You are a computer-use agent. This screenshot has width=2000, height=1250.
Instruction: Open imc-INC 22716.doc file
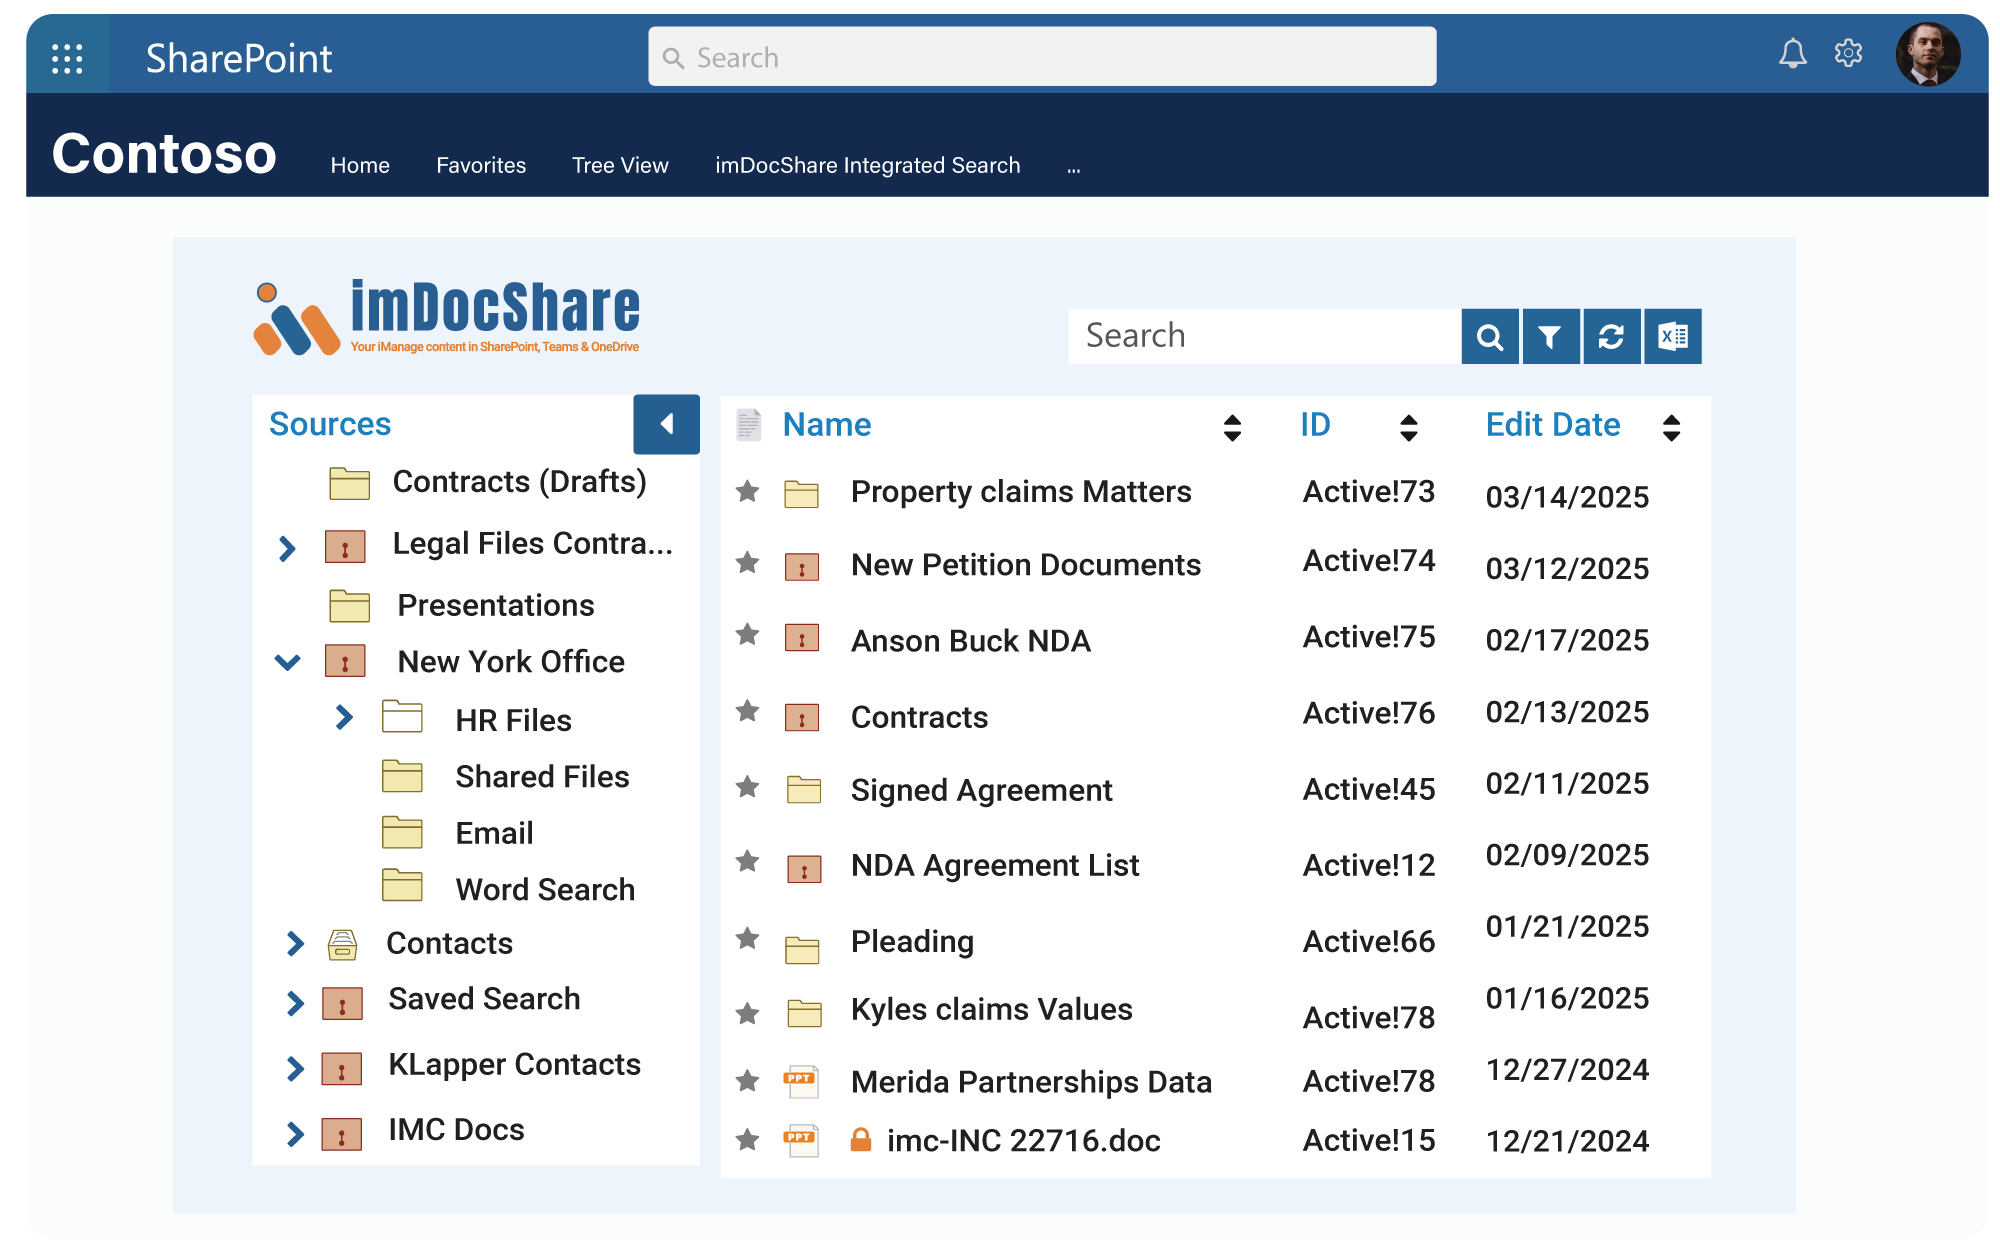1023,1140
